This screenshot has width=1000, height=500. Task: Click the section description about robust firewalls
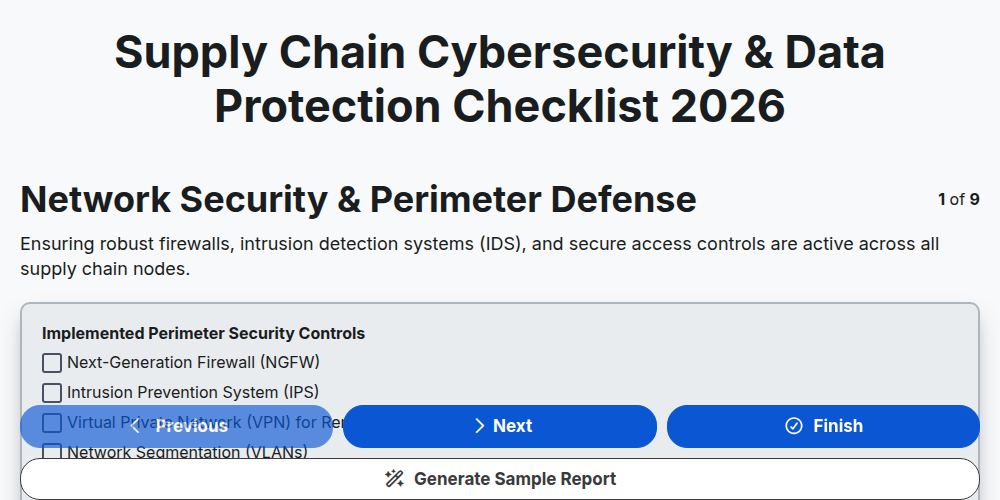click(x=480, y=256)
